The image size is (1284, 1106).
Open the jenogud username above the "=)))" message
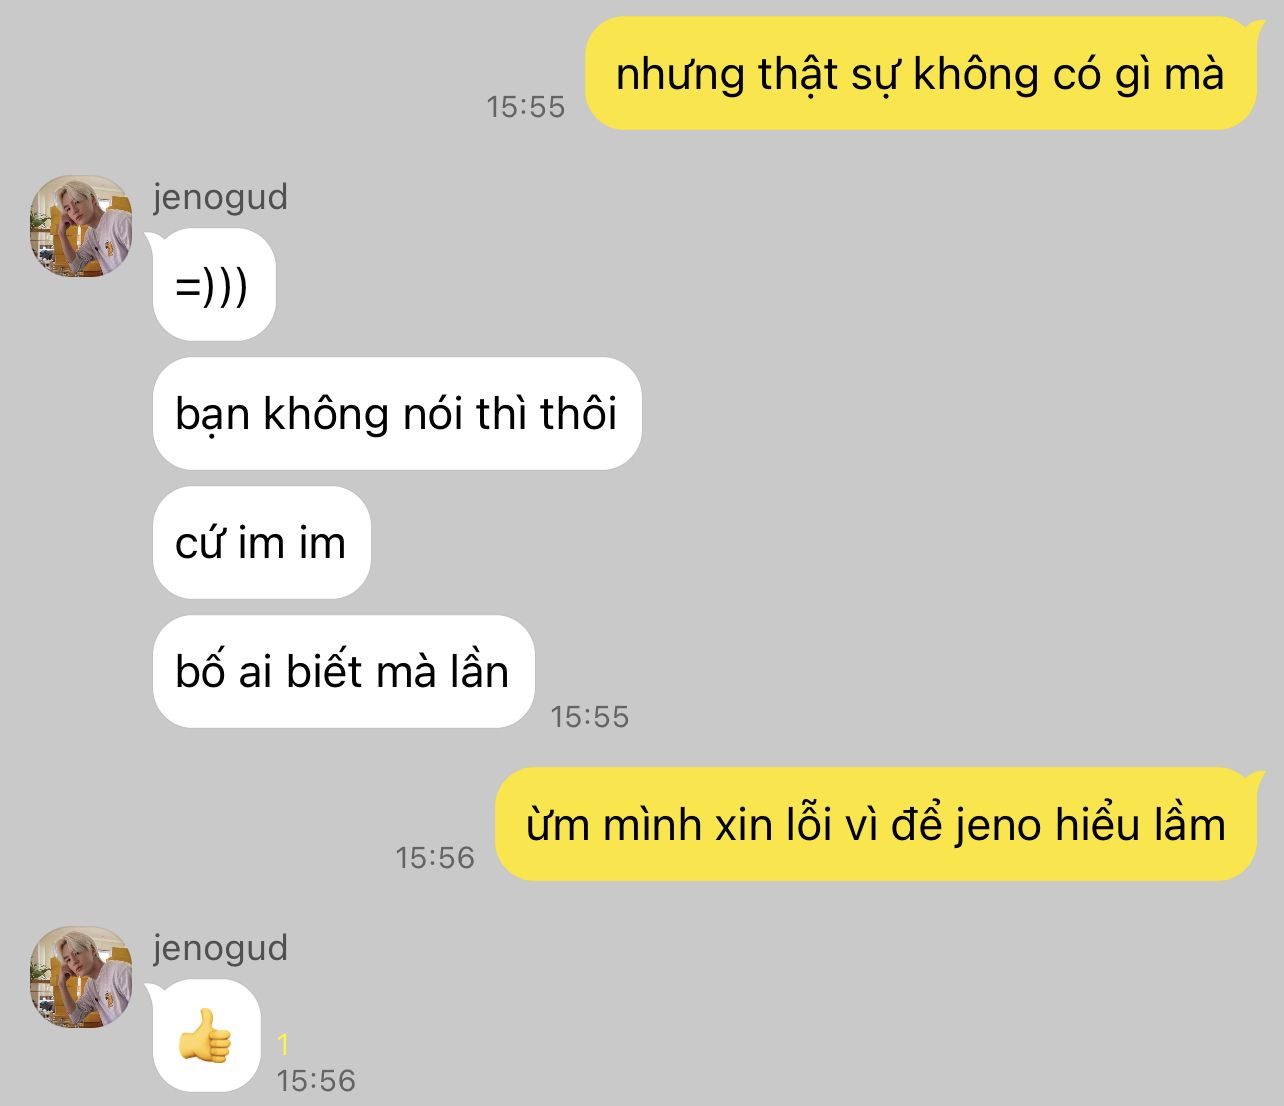click(220, 197)
